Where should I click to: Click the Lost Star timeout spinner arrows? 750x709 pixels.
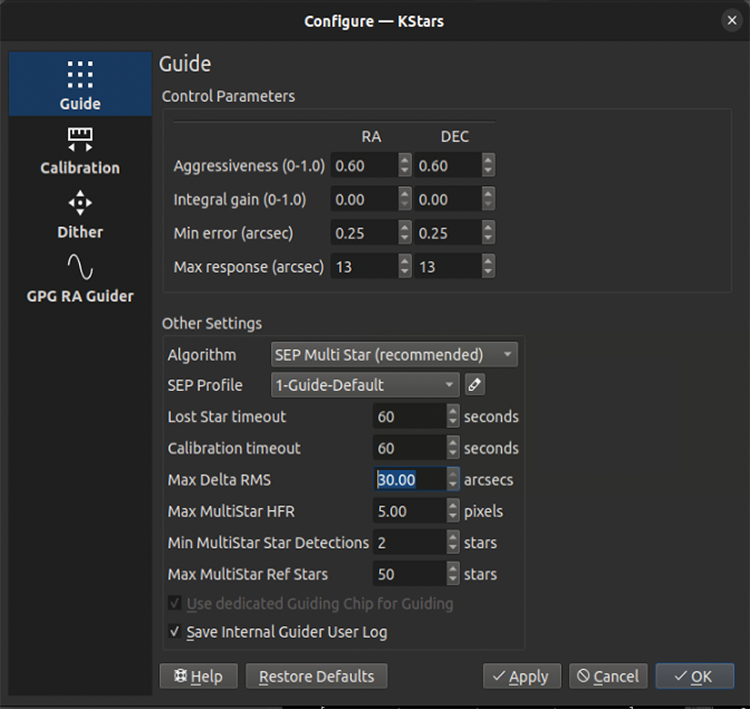(453, 416)
